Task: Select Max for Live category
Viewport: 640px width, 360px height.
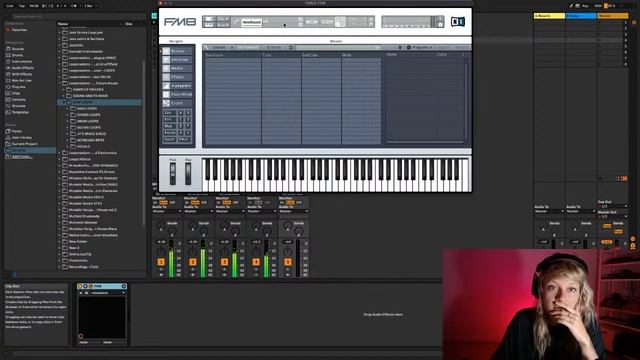Action: pyautogui.click(x=19, y=80)
